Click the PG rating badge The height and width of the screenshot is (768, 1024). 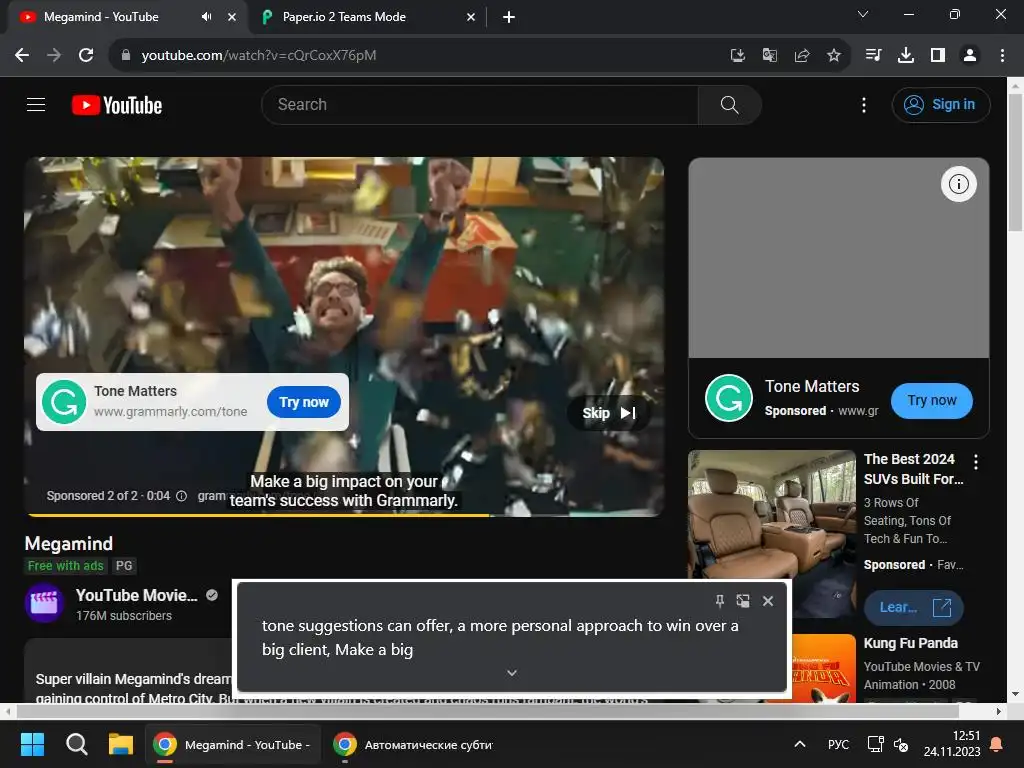[124, 566]
